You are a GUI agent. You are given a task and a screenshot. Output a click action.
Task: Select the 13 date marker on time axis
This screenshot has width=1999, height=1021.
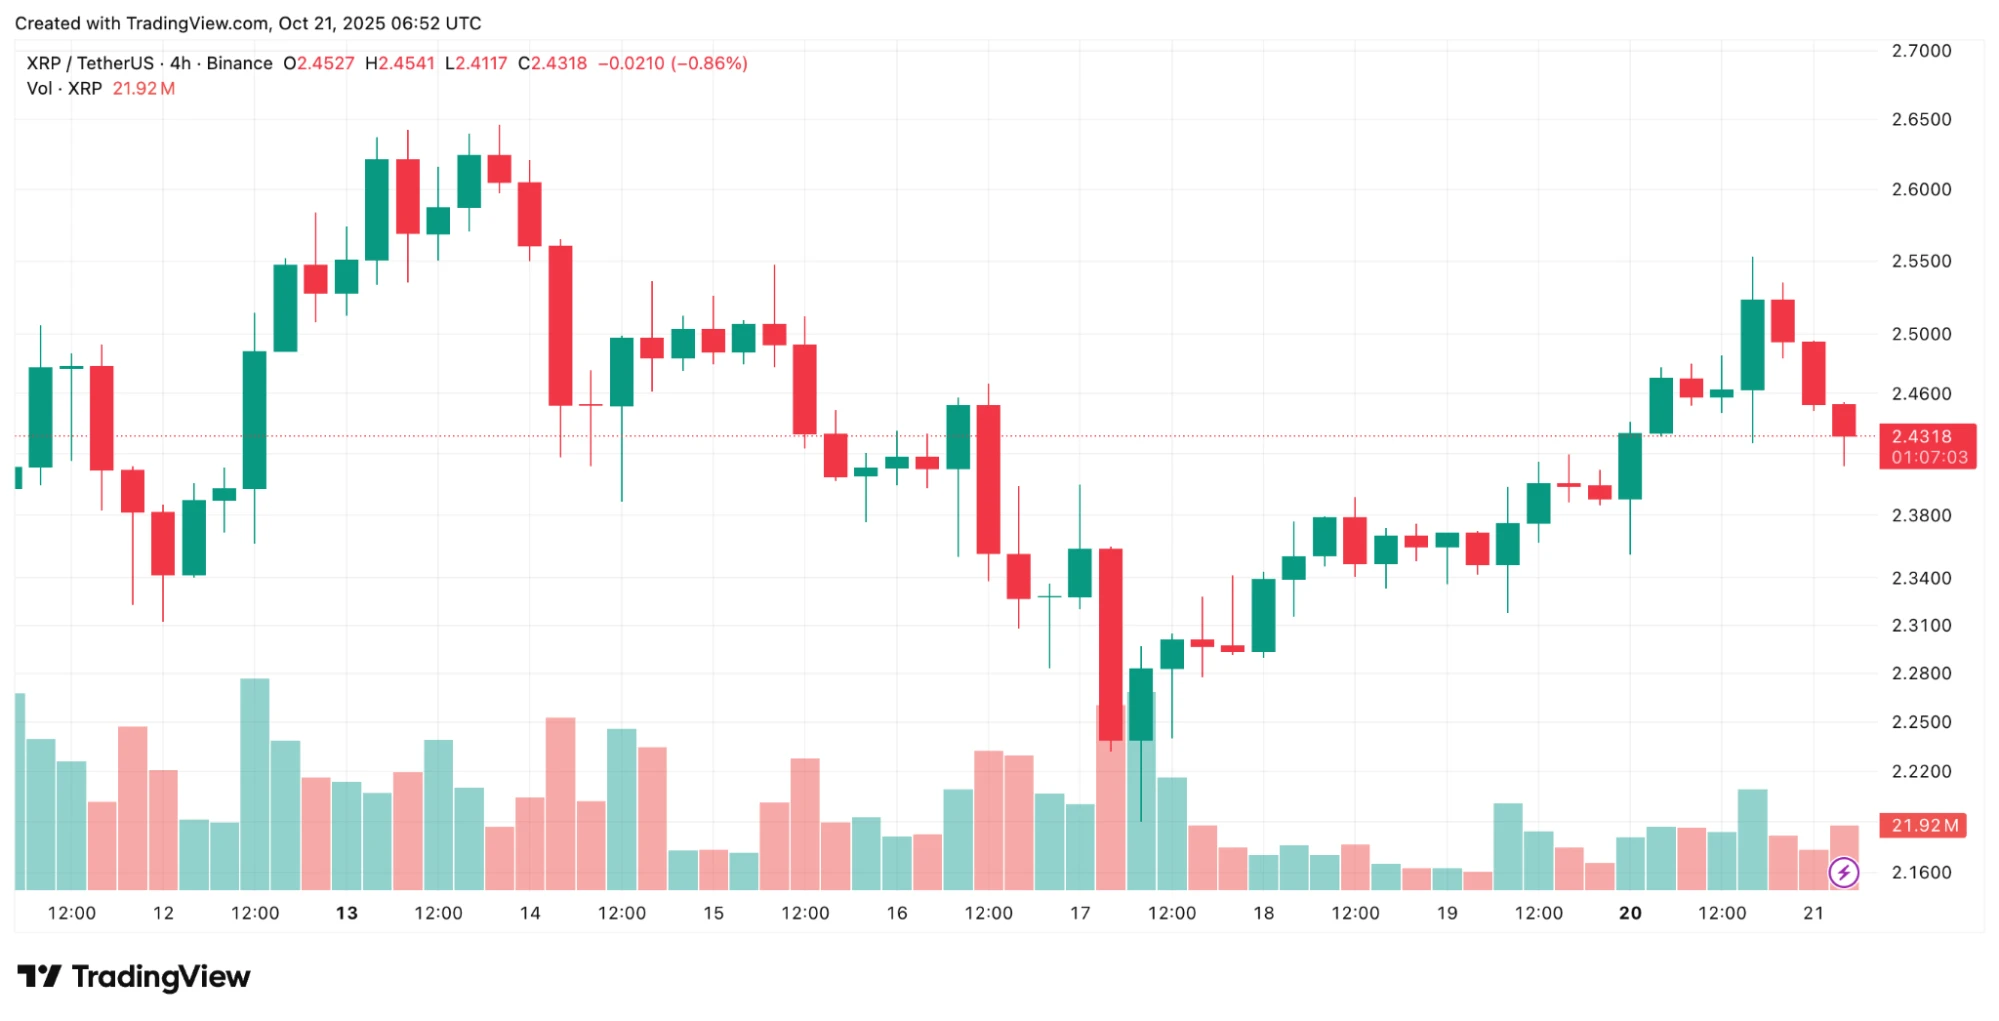click(x=346, y=913)
